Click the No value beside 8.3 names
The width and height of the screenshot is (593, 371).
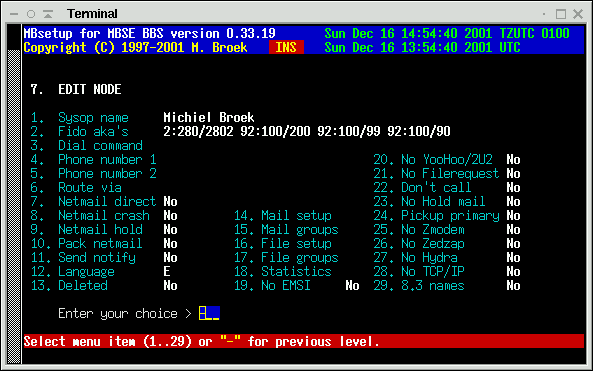pyautogui.click(x=514, y=285)
